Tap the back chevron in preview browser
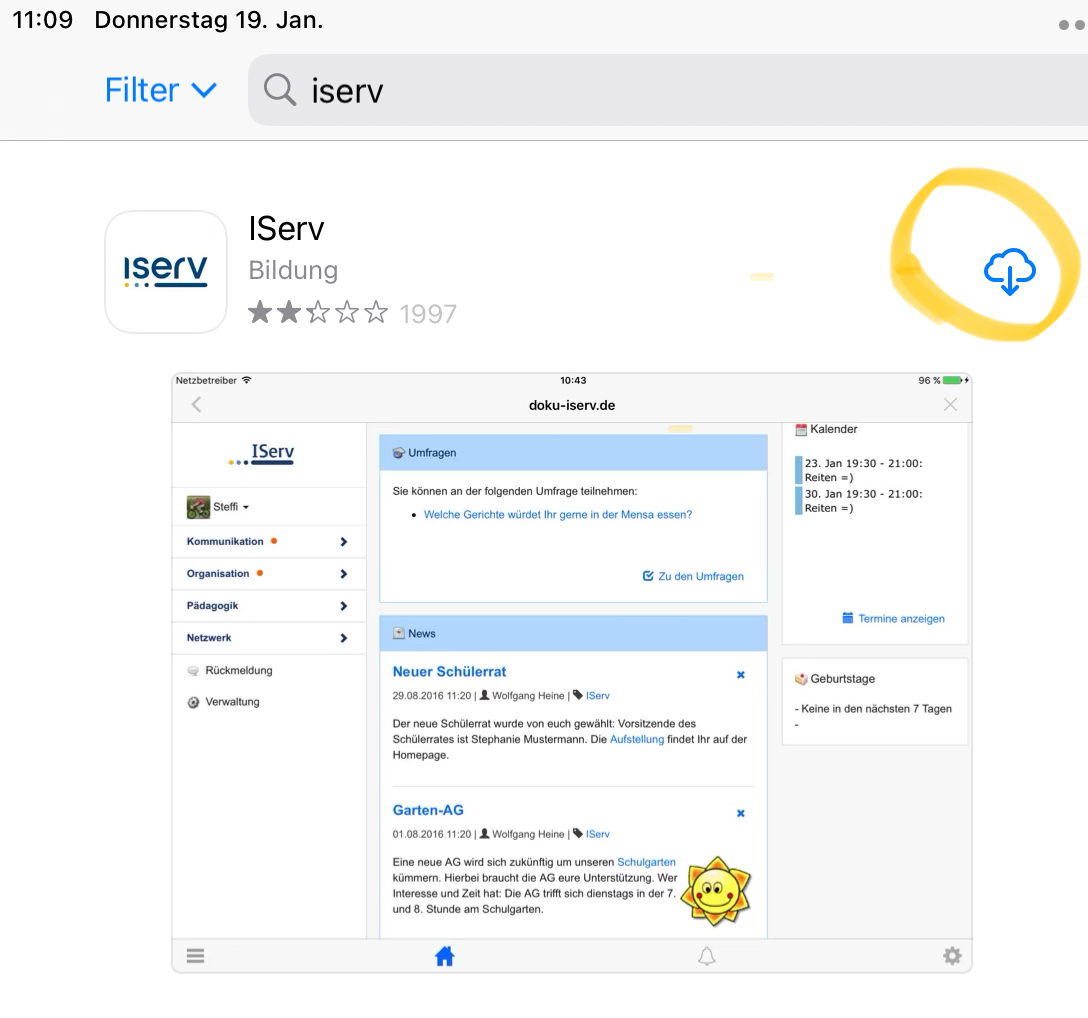The width and height of the screenshot is (1088, 1018). (x=196, y=405)
